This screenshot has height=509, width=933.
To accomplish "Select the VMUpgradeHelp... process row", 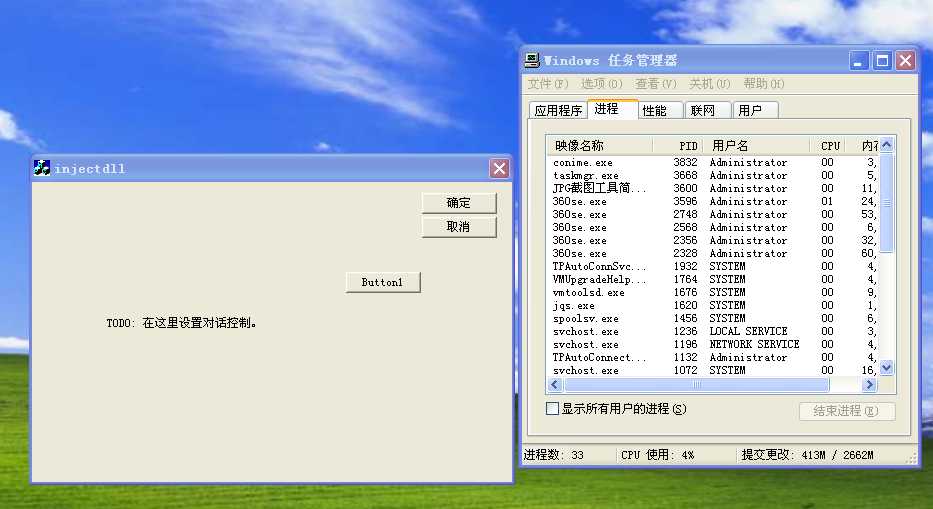I will click(713, 280).
